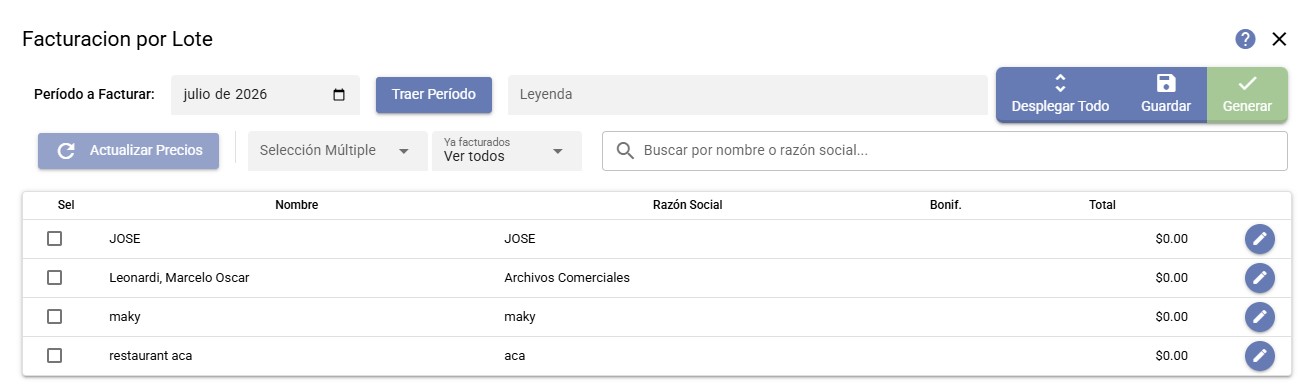This screenshot has width=1308, height=390.
Task: Open the Selección Múltiple dropdown
Action: pyautogui.click(x=337, y=151)
